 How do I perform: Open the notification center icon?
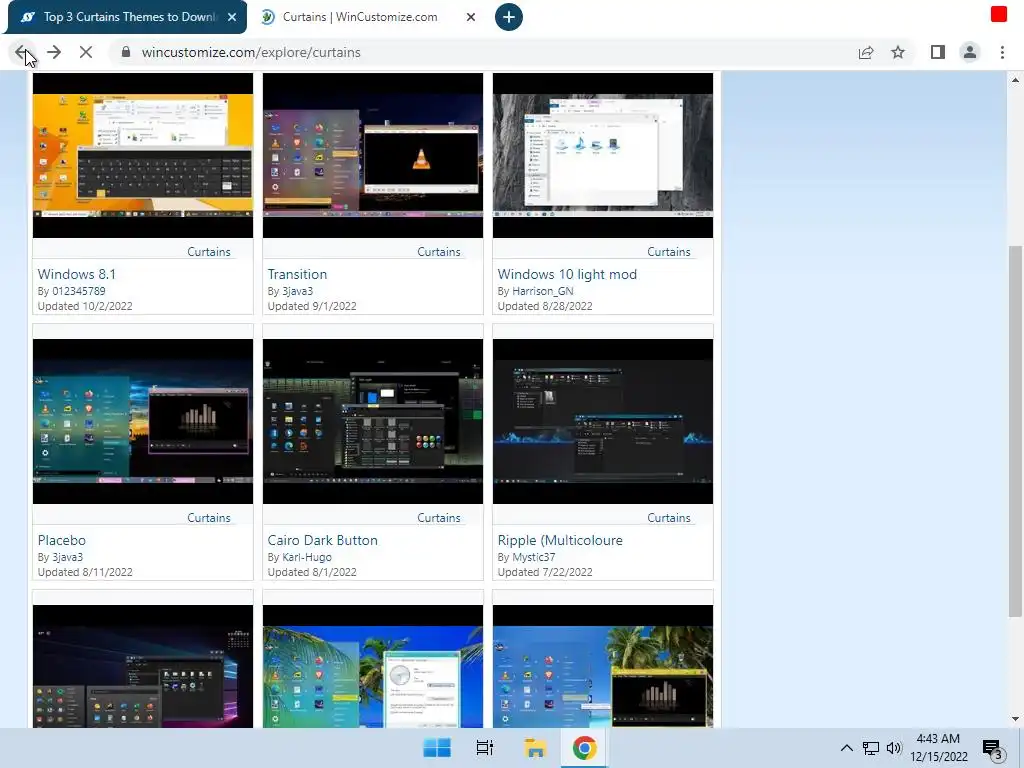point(992,750)
